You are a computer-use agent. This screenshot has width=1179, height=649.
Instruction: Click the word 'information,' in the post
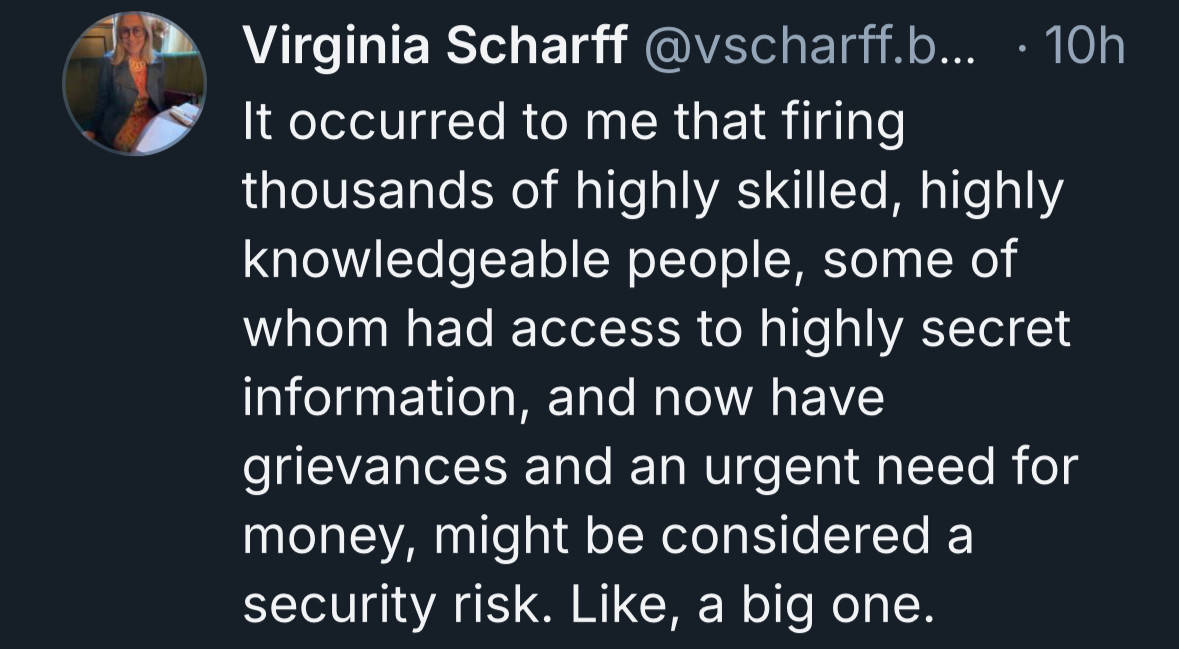click(386, 399)
